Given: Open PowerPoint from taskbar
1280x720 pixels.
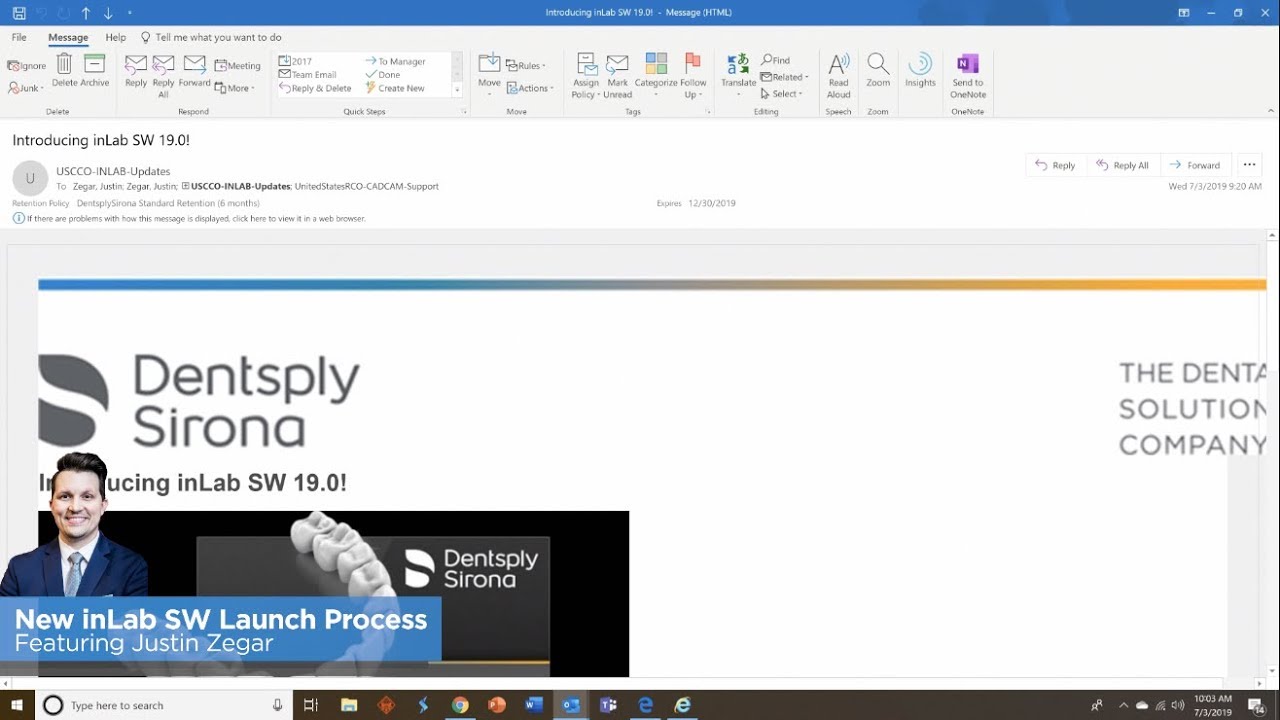Looking at the screenshot, I should click(x=497, y=705).
